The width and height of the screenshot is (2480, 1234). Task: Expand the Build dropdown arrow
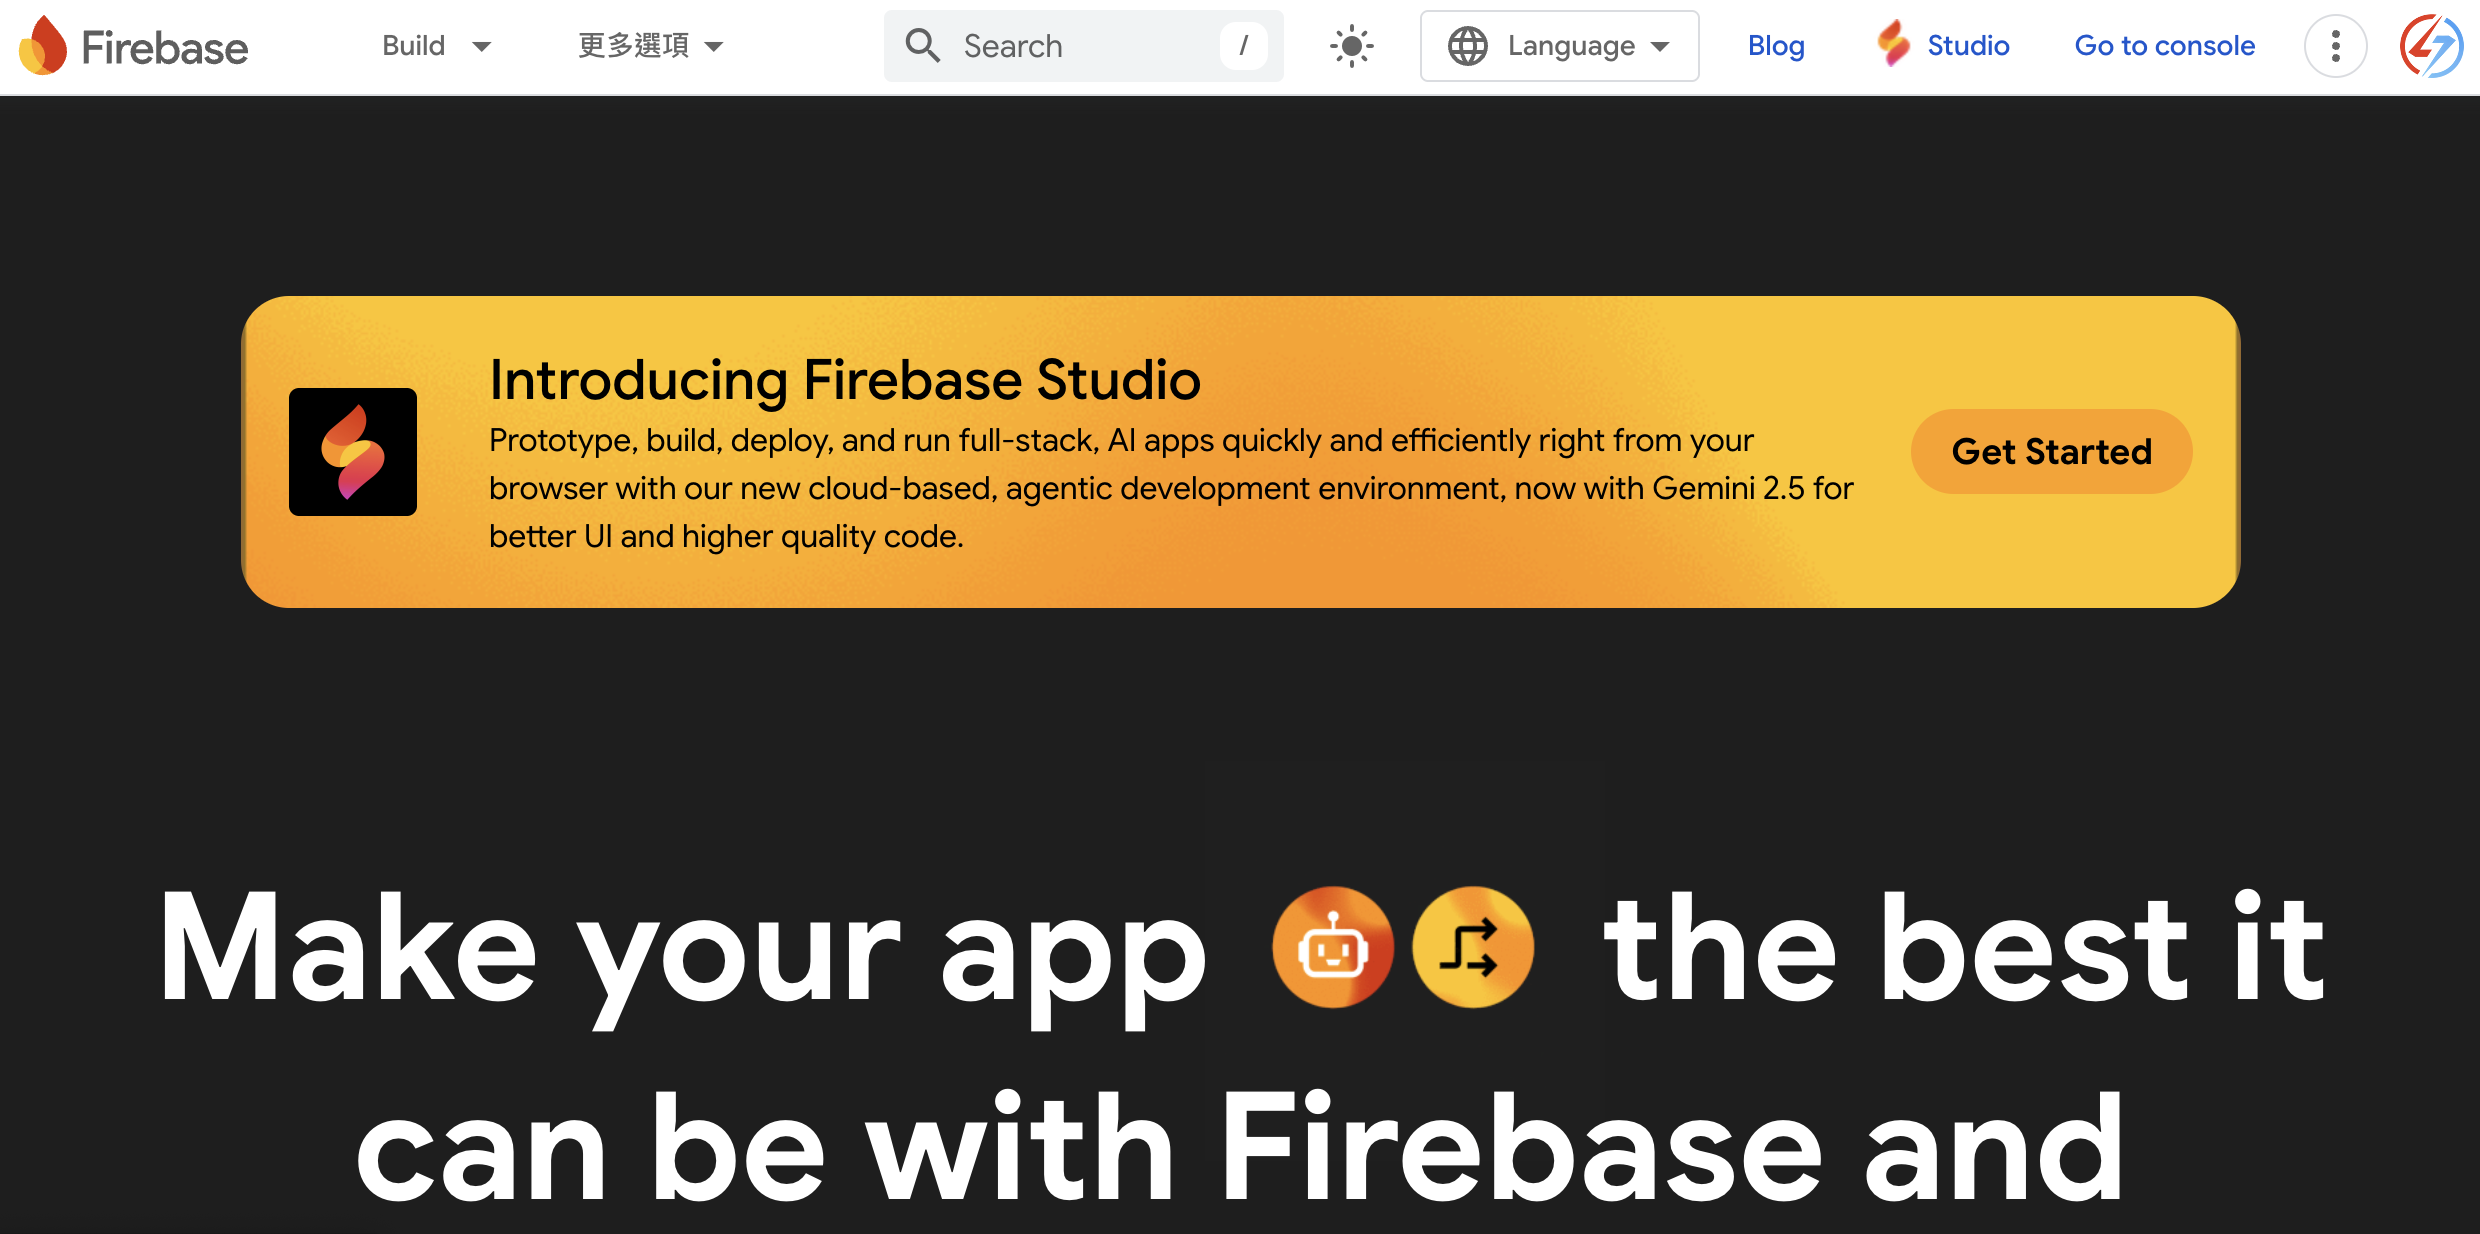(x=481, y=47)
